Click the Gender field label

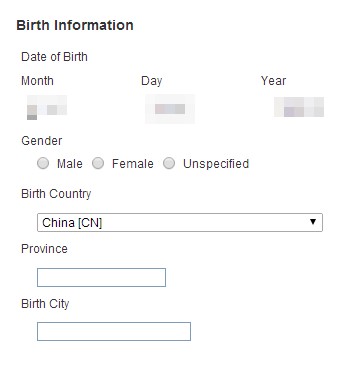(x=42, y=141)
